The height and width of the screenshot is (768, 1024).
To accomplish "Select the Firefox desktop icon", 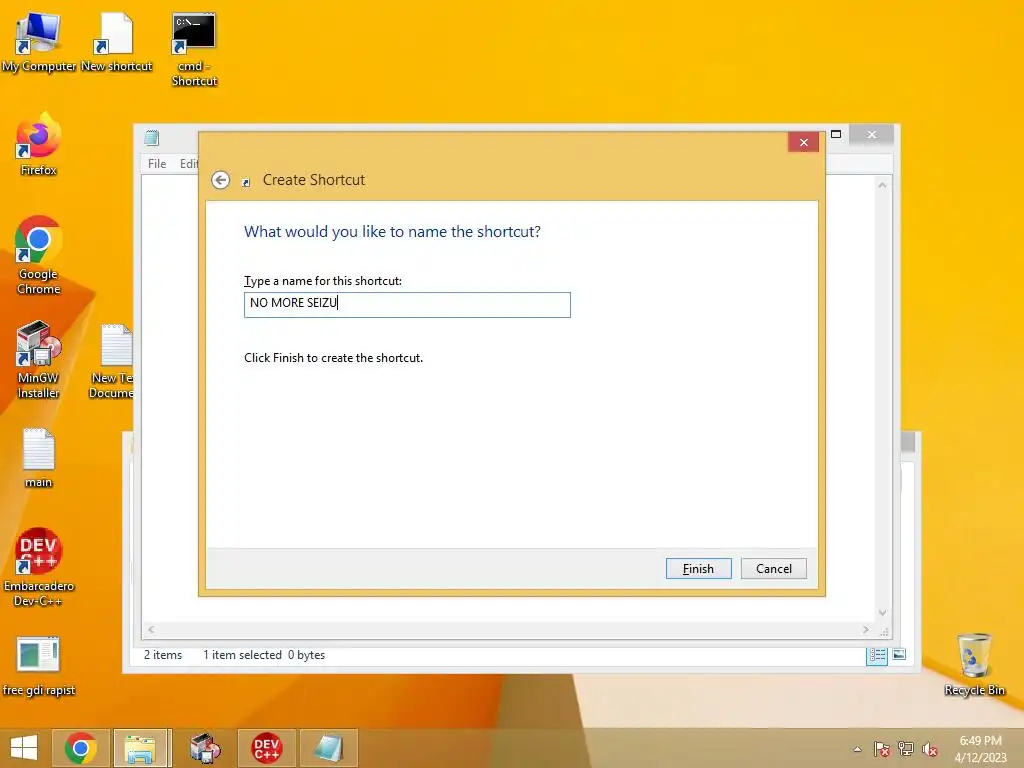I will tap(39, 145).
